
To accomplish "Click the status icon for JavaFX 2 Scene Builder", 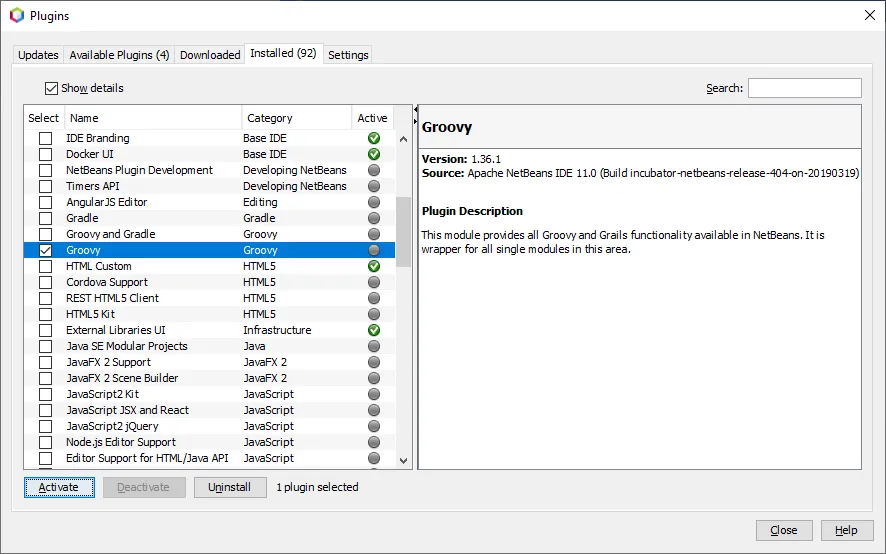I will coord(373,378).
